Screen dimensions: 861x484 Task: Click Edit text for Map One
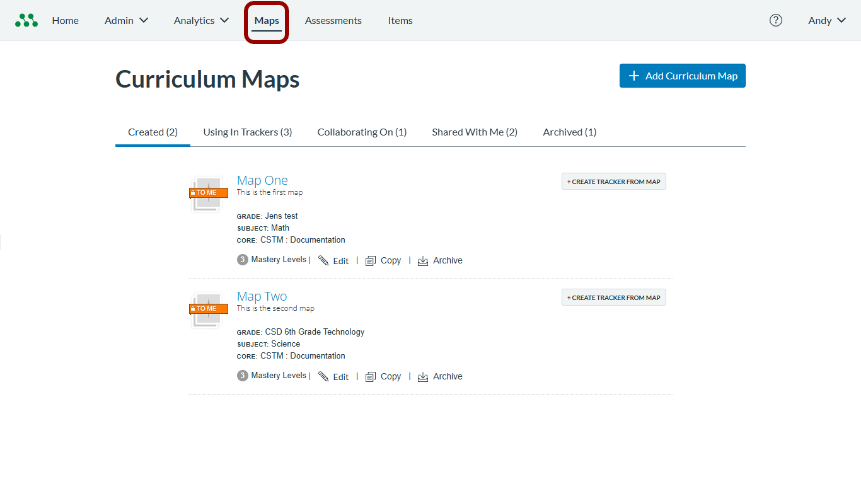(340, 261)
